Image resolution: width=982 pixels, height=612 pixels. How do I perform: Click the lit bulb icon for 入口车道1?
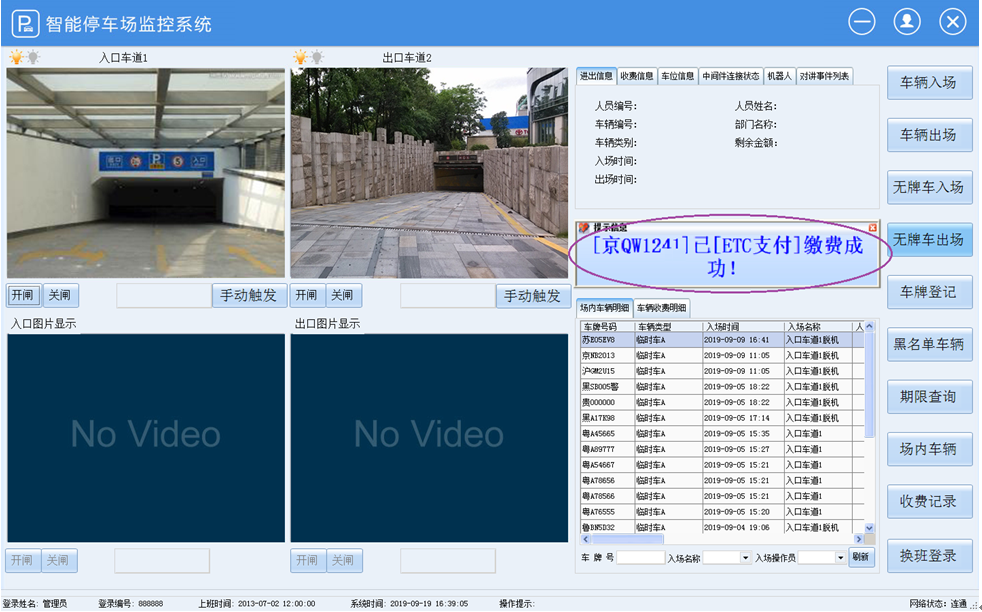pyautogui.click(x=16, y=58)
